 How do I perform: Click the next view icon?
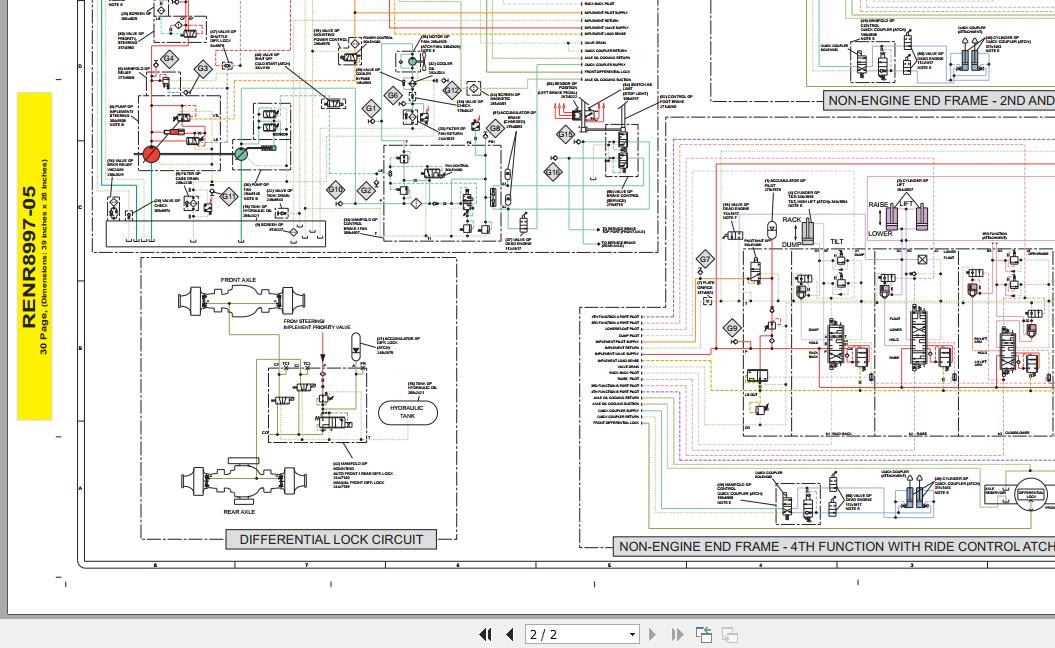729,634
